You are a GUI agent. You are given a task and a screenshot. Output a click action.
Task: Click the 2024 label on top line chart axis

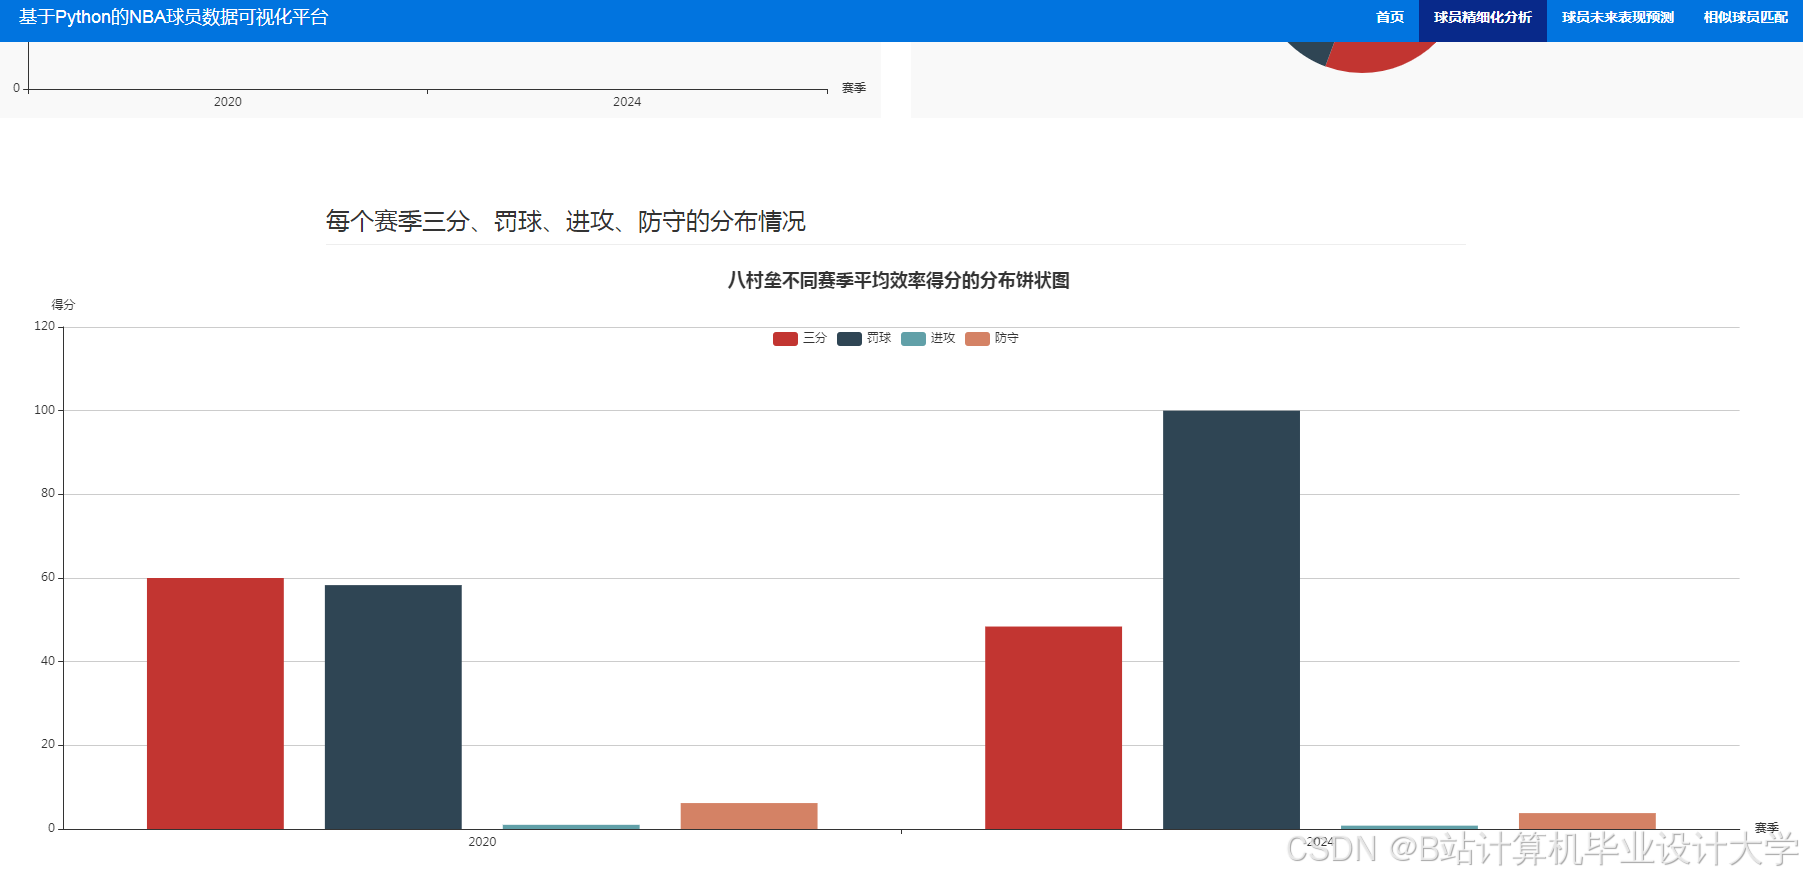coord(627,102)
